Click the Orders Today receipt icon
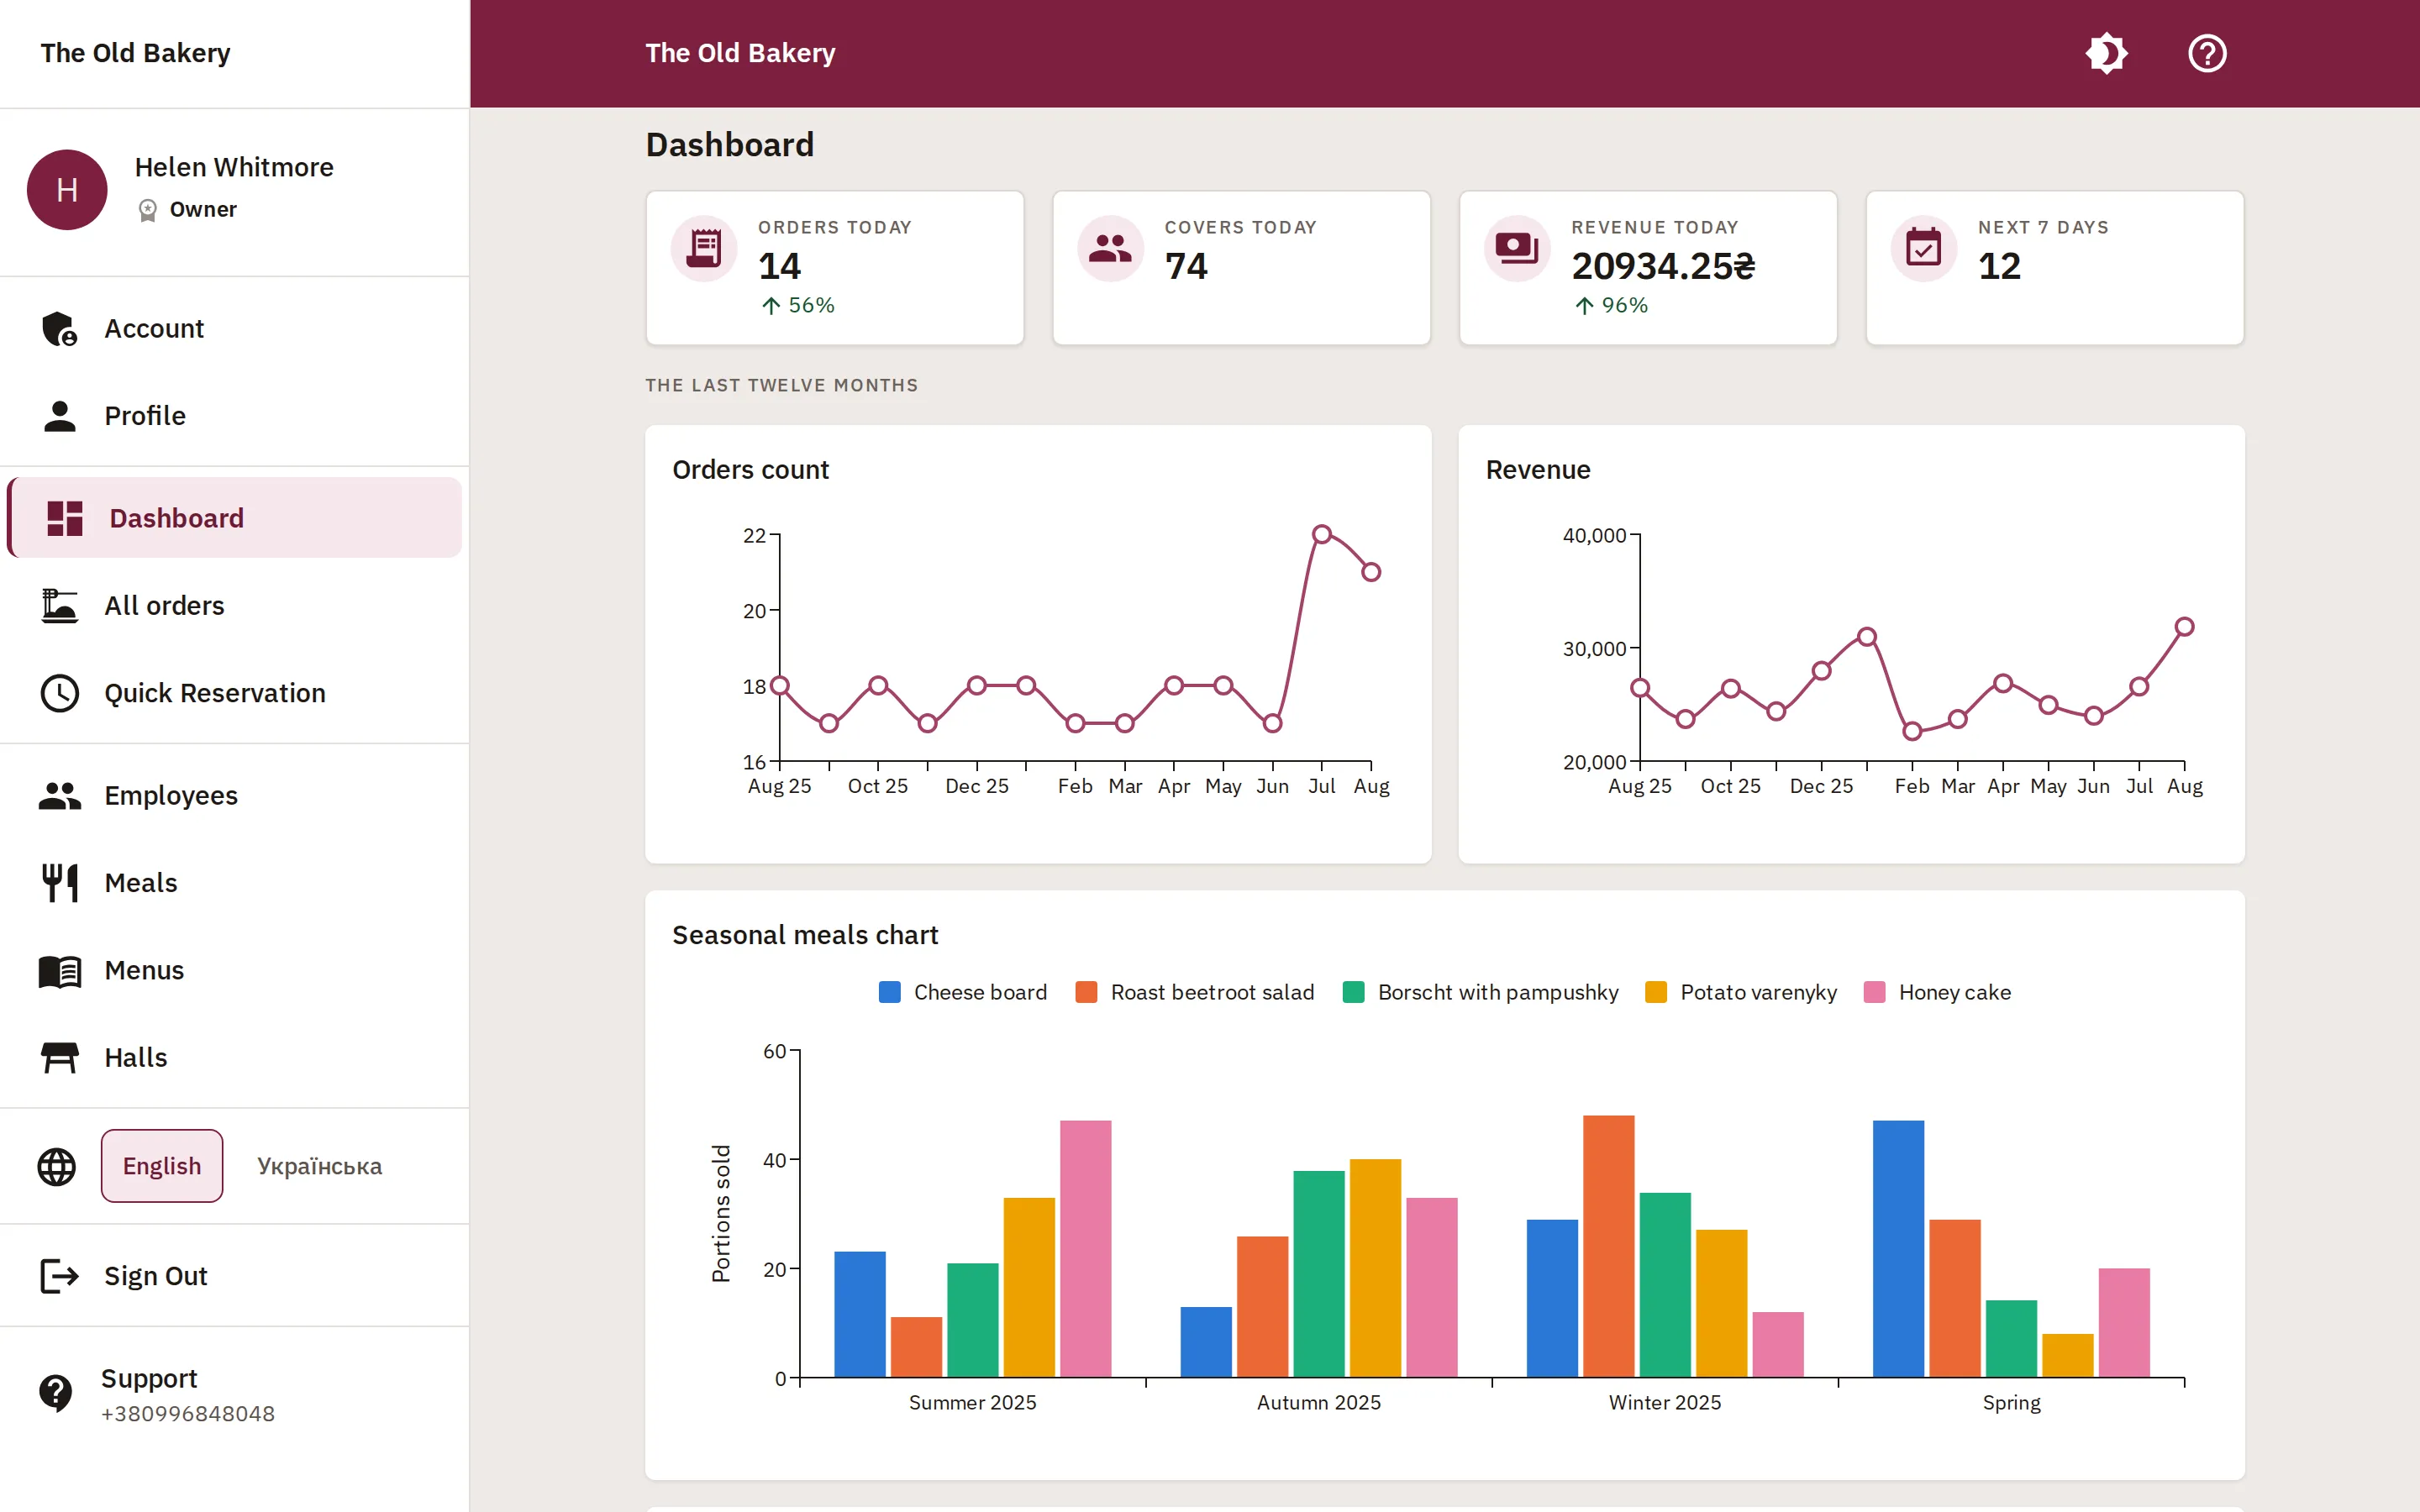Viewport: 2420px width, 1512px height. (704, 248)
